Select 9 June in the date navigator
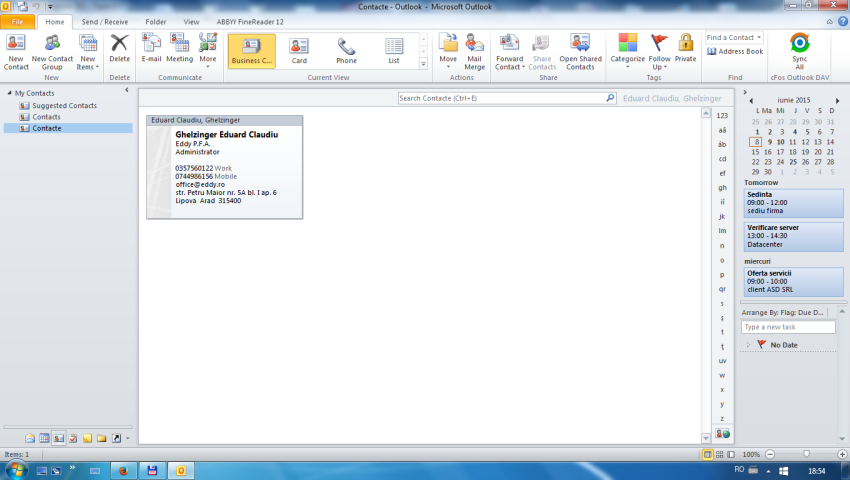 769,142
